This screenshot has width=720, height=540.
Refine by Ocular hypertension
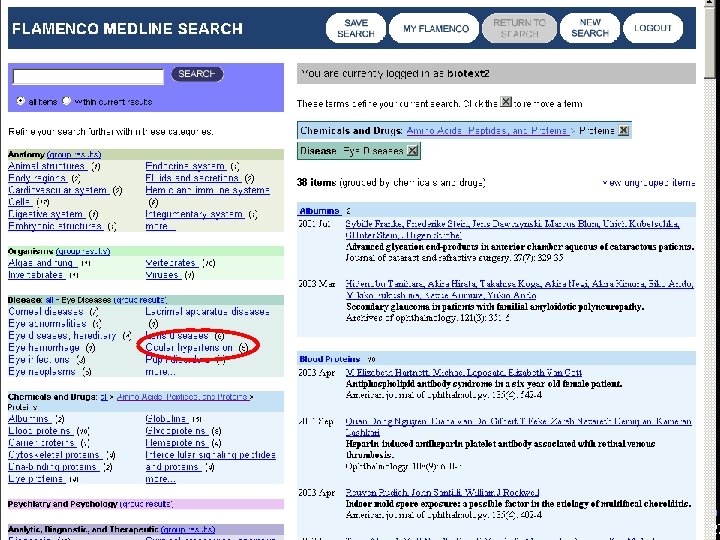pyautogui.click(x=189, y=347)
